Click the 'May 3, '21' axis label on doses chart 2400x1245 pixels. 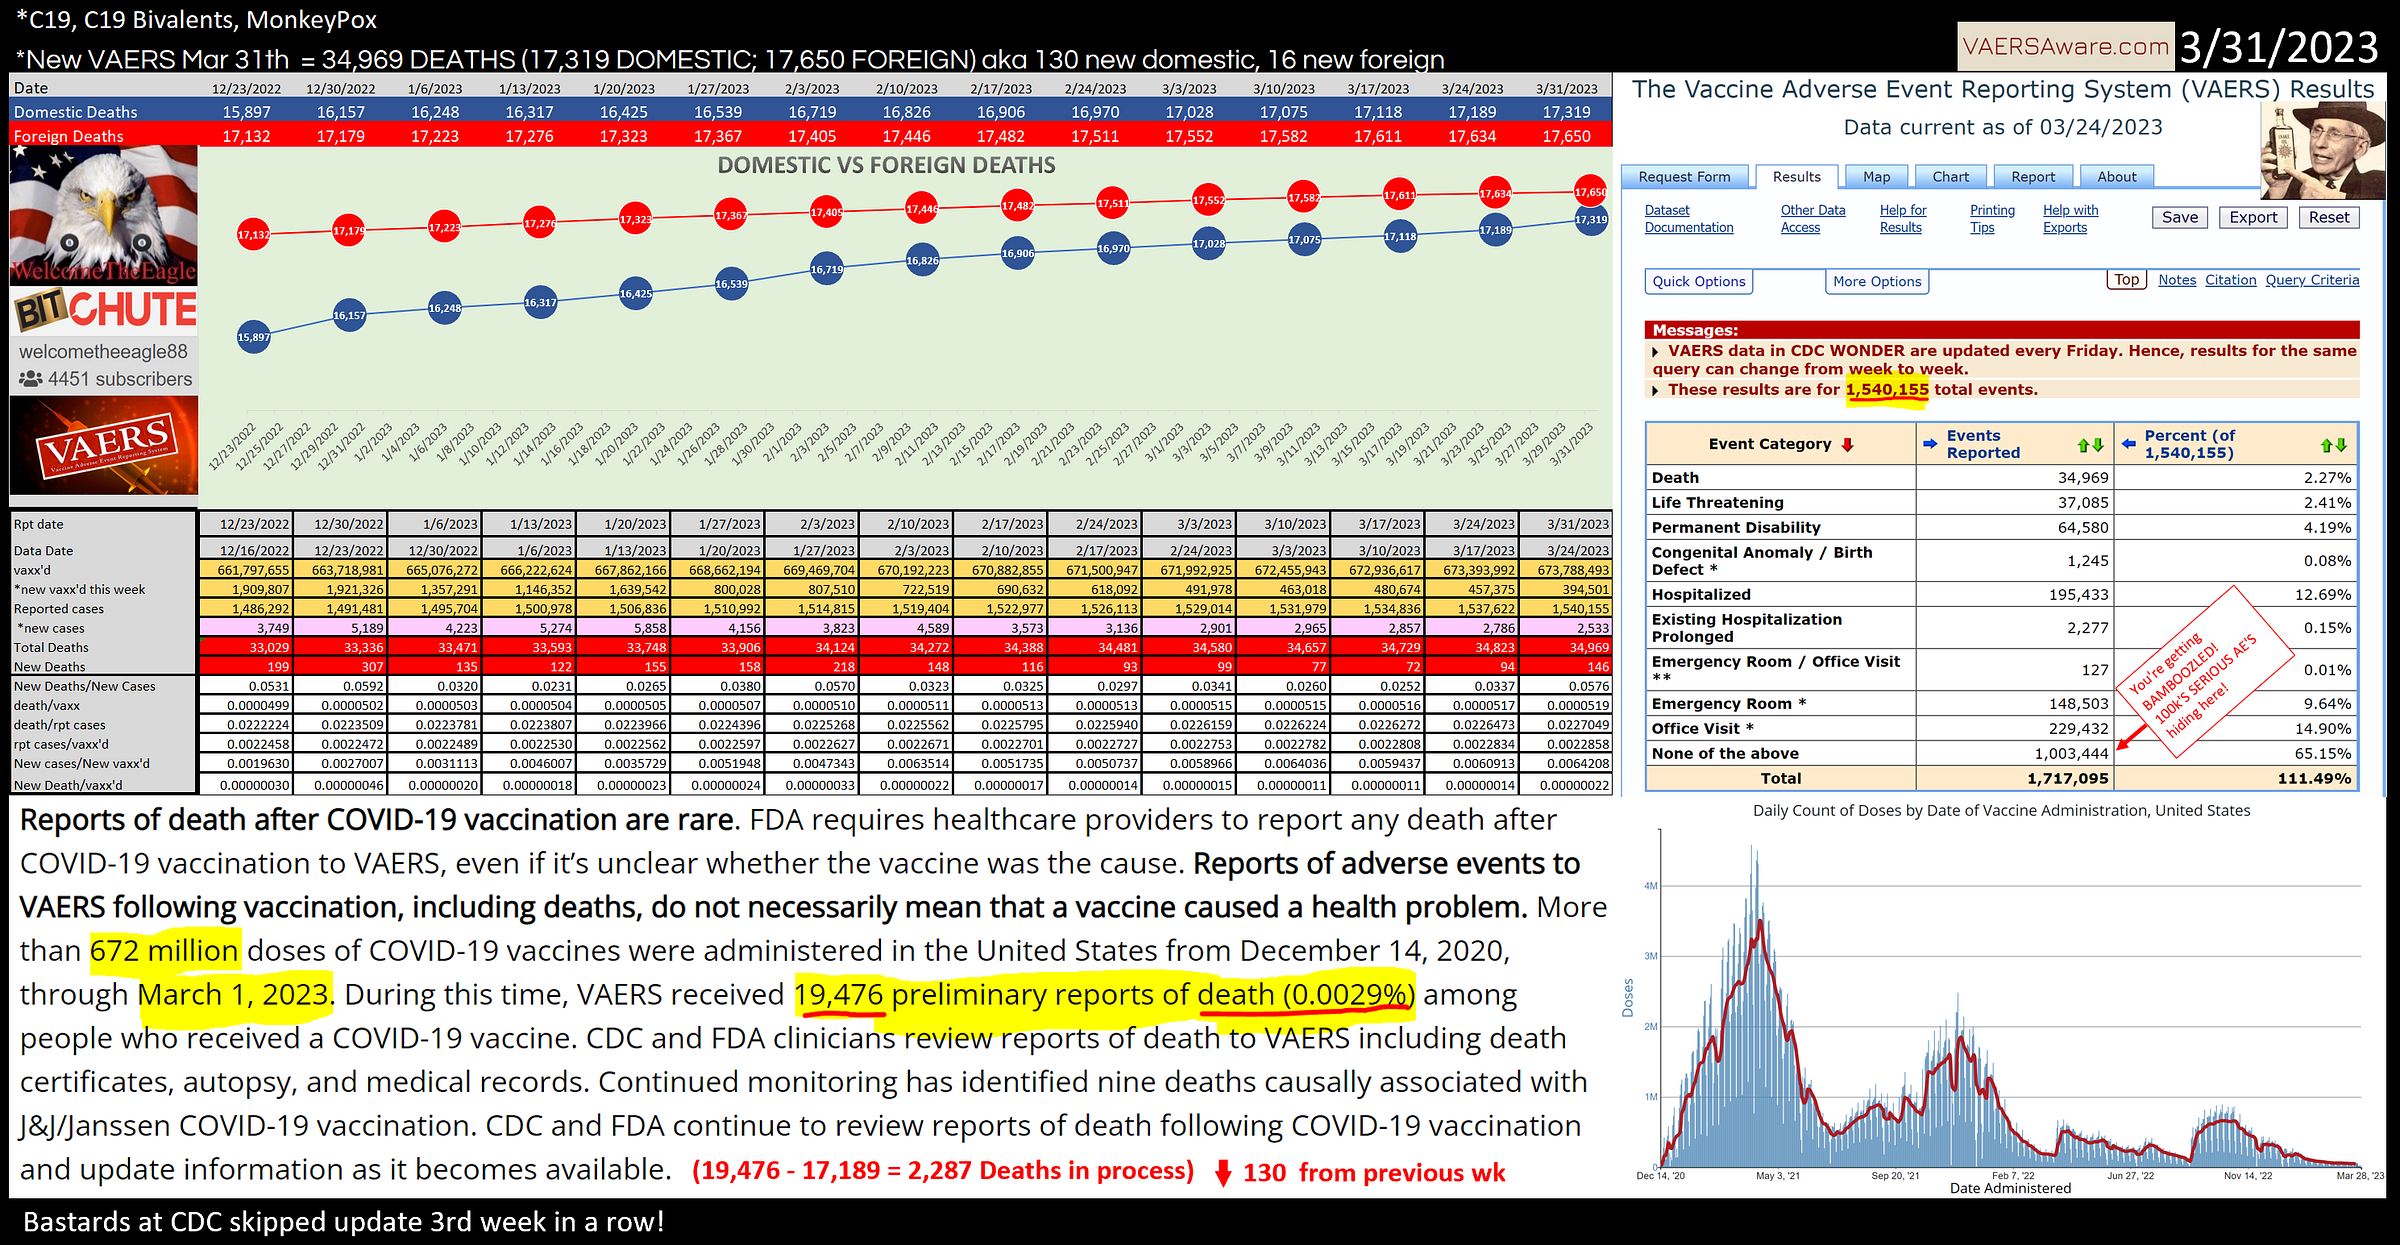[x=1778, y=1176]
